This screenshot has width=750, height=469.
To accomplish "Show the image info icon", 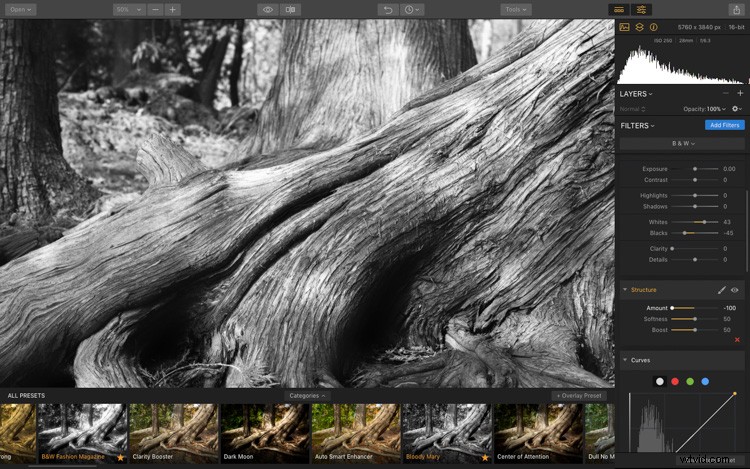I will (x=653, y=28).
